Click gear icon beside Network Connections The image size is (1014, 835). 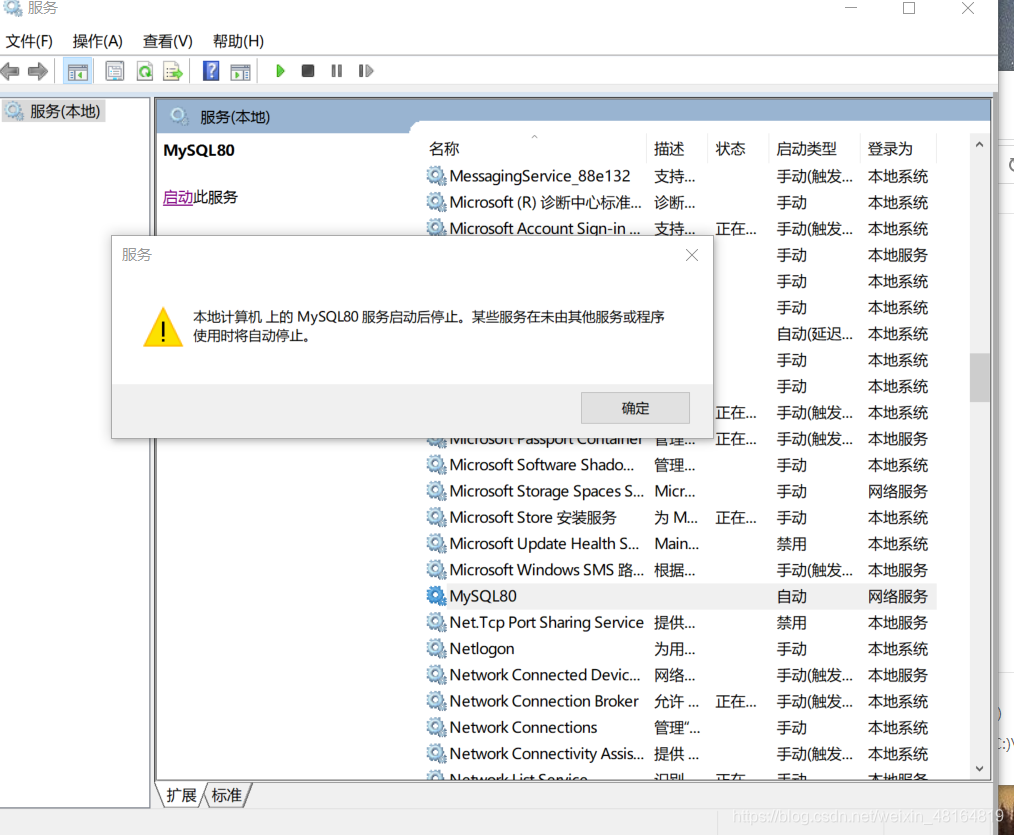(437, 728)
